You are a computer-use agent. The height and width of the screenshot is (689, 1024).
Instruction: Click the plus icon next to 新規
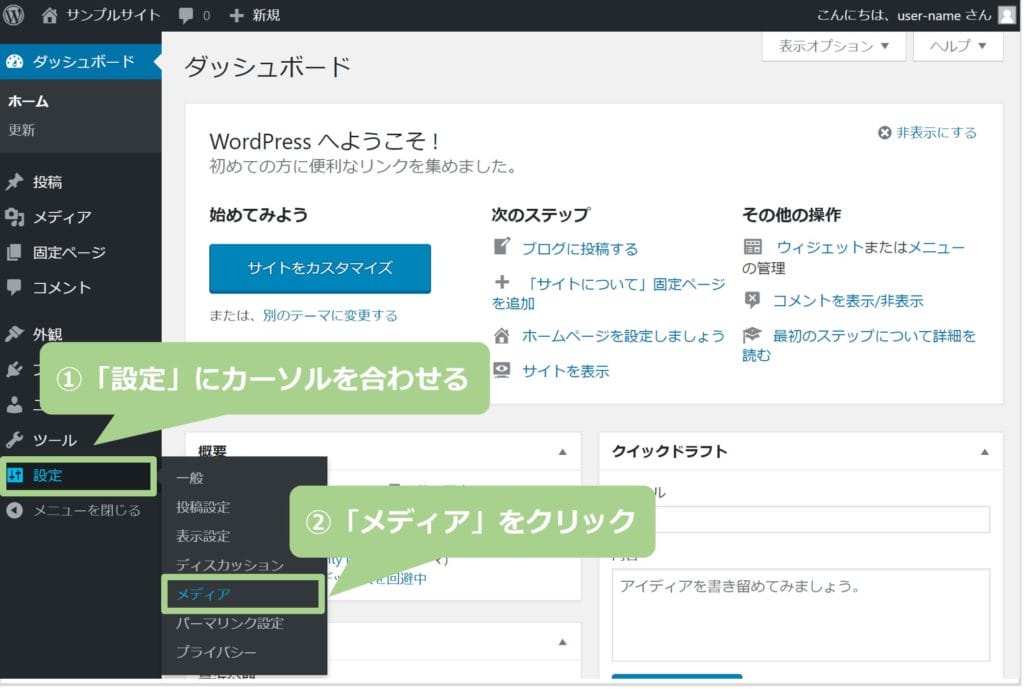pos(236,15)
